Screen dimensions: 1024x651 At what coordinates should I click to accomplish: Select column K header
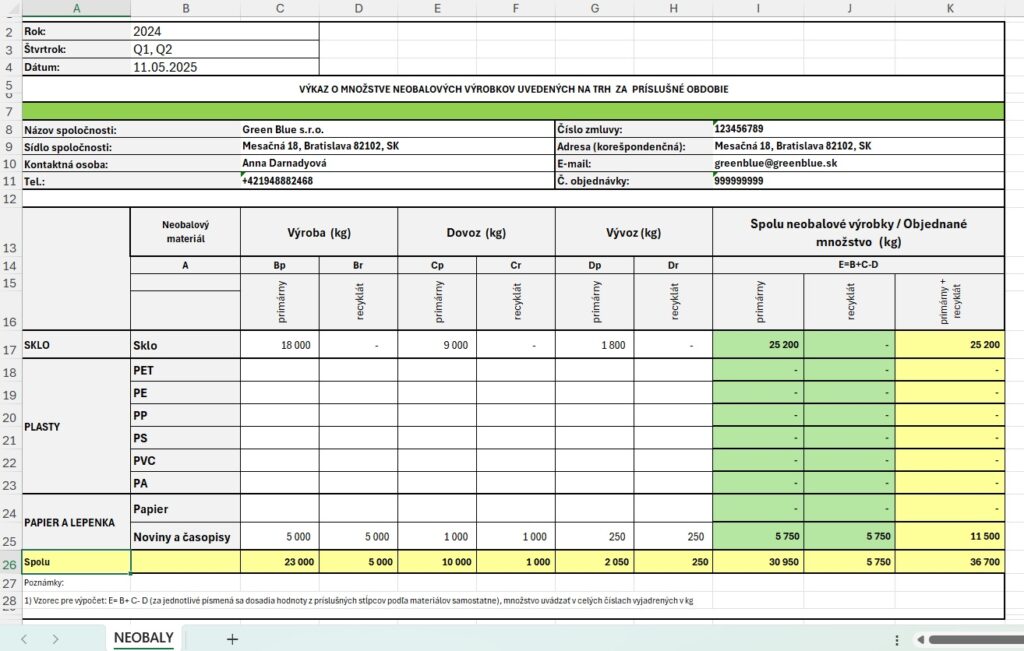(949, 8)
